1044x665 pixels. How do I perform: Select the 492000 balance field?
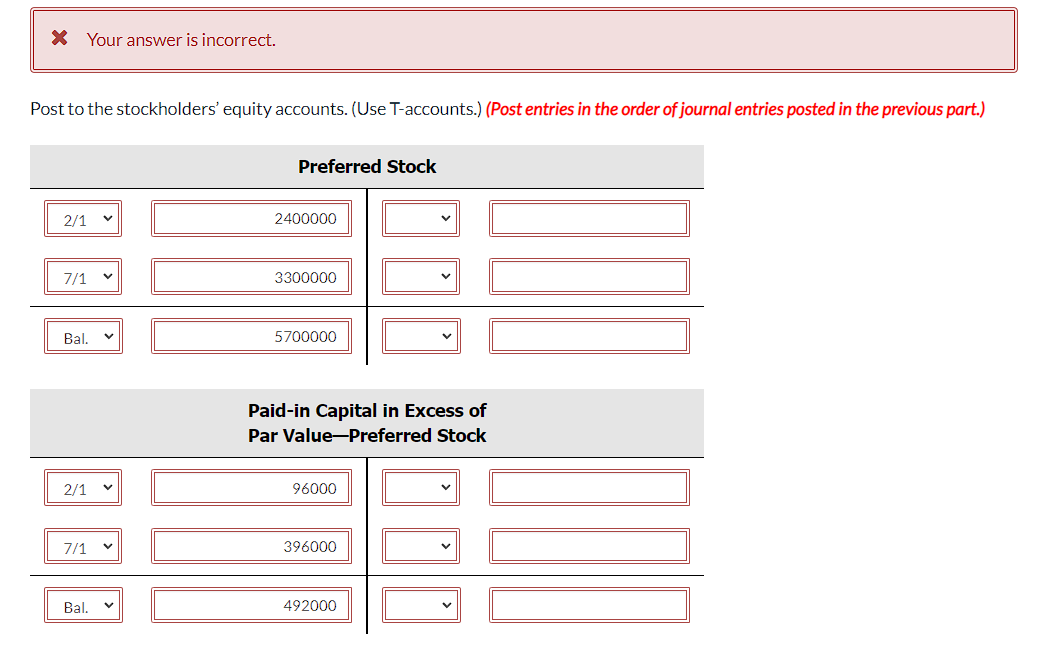click(x=251, y=604)
